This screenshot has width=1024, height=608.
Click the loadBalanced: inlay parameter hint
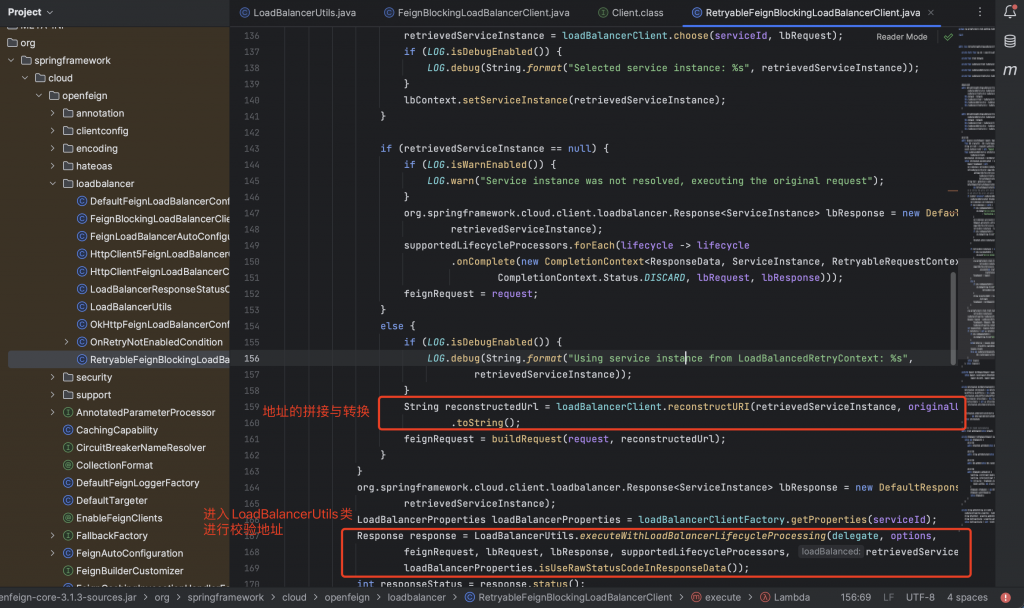click(x=830, y=552)
